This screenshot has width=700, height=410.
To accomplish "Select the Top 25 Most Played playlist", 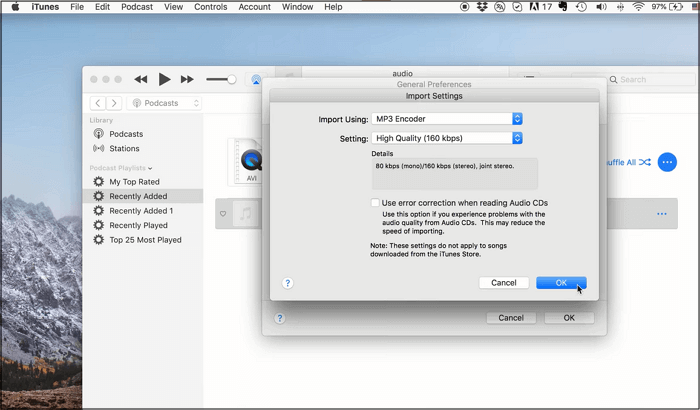I will (x=145, y=240).
